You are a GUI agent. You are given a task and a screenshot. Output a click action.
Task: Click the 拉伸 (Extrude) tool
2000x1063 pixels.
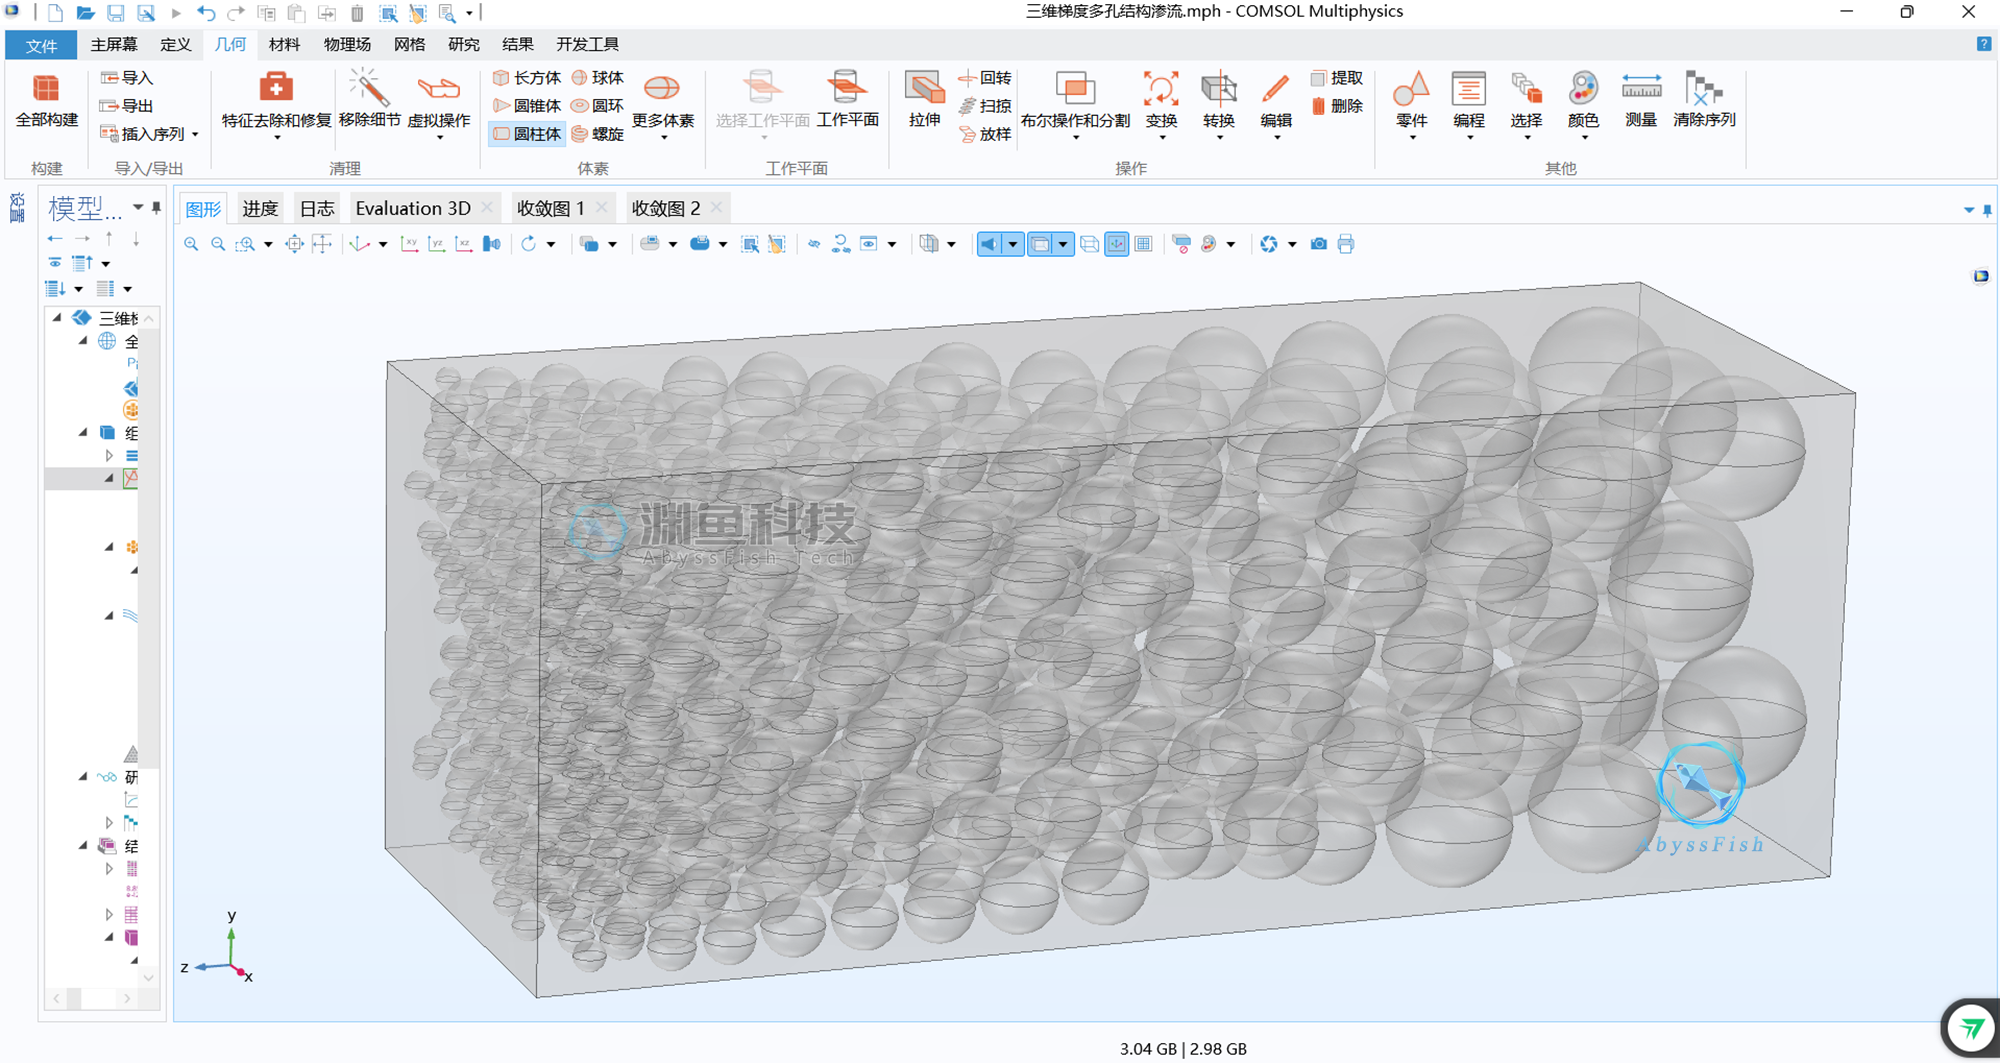click(x=924, y=100)
